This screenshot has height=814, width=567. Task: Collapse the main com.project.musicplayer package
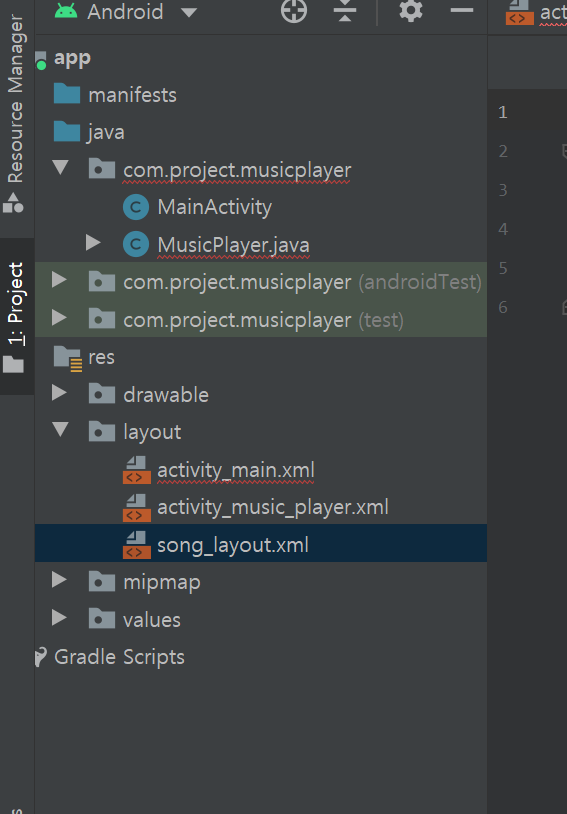tap(61, 167)
